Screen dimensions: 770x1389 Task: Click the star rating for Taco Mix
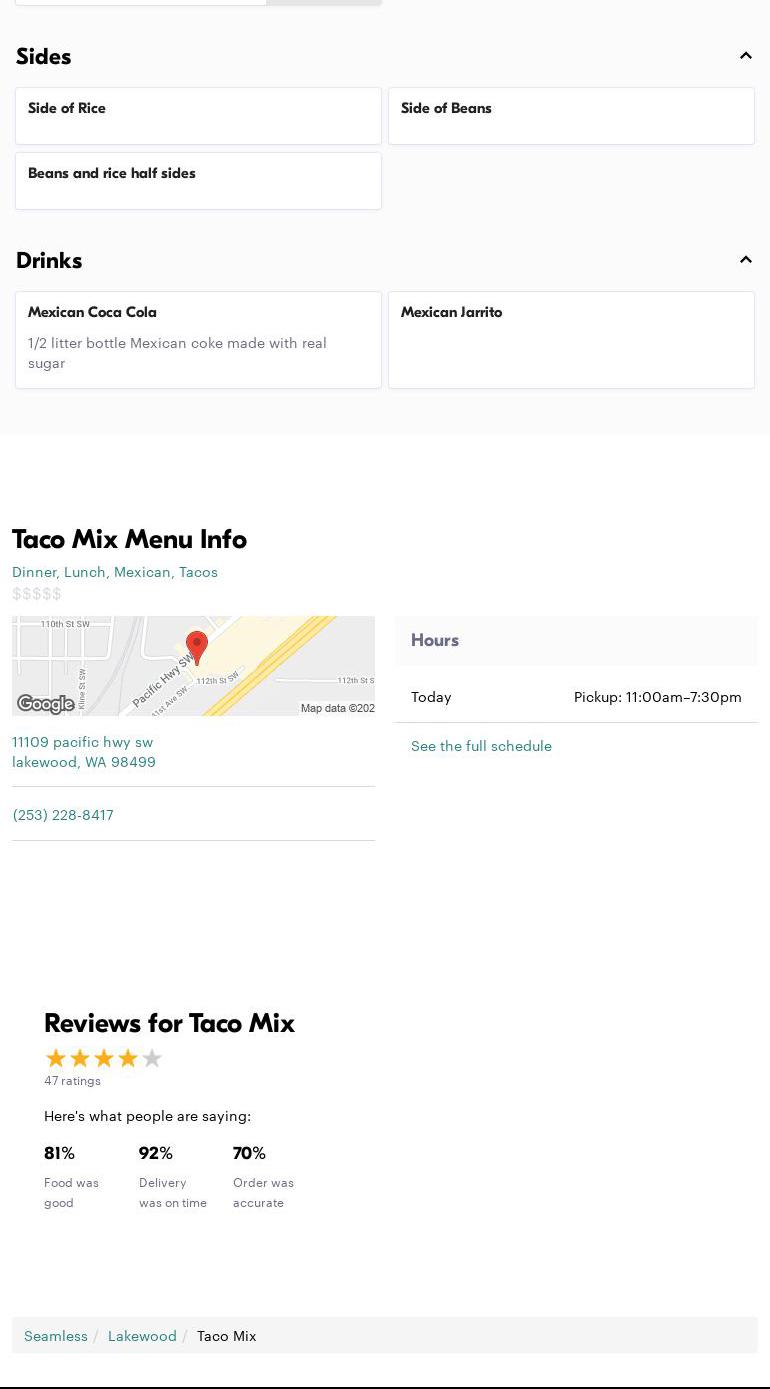[x=103, y=1058]
